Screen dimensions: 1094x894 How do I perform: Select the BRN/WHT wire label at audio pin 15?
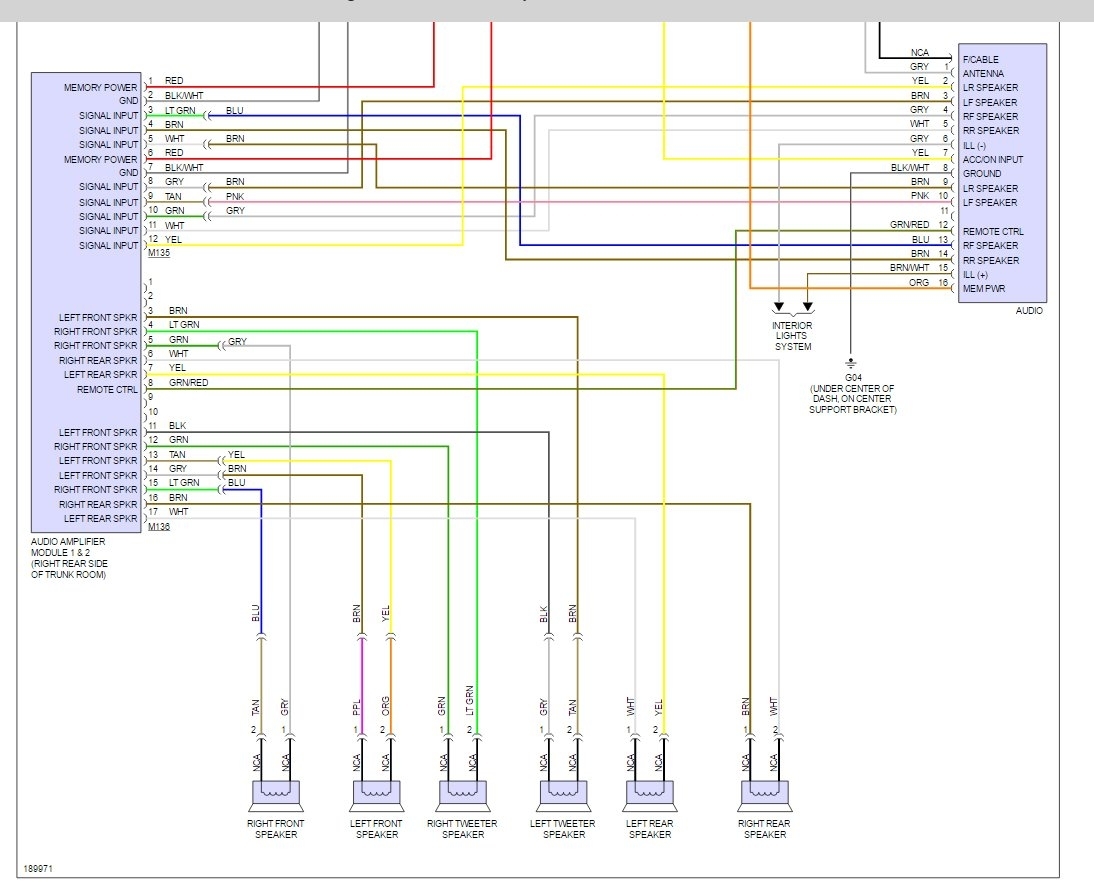pyautogui.click(x=909, y=267)
